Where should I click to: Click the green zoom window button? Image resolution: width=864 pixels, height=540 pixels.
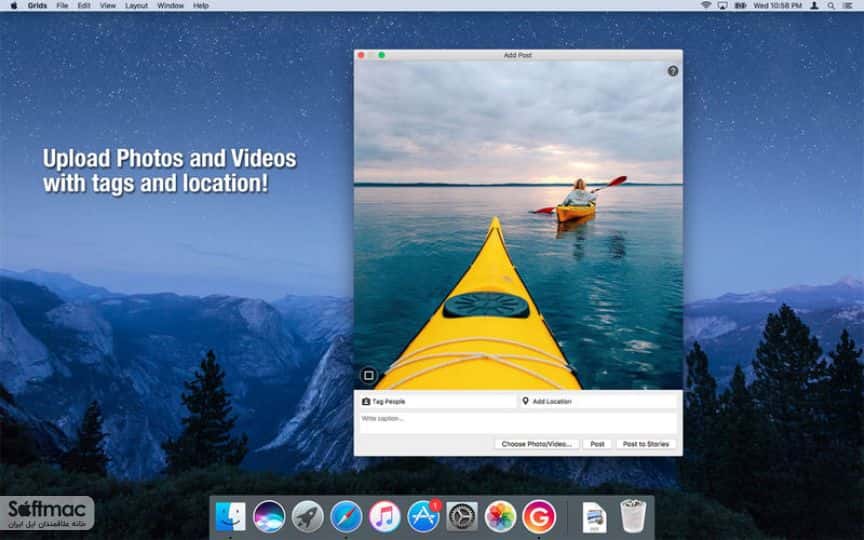click(381, 55)
